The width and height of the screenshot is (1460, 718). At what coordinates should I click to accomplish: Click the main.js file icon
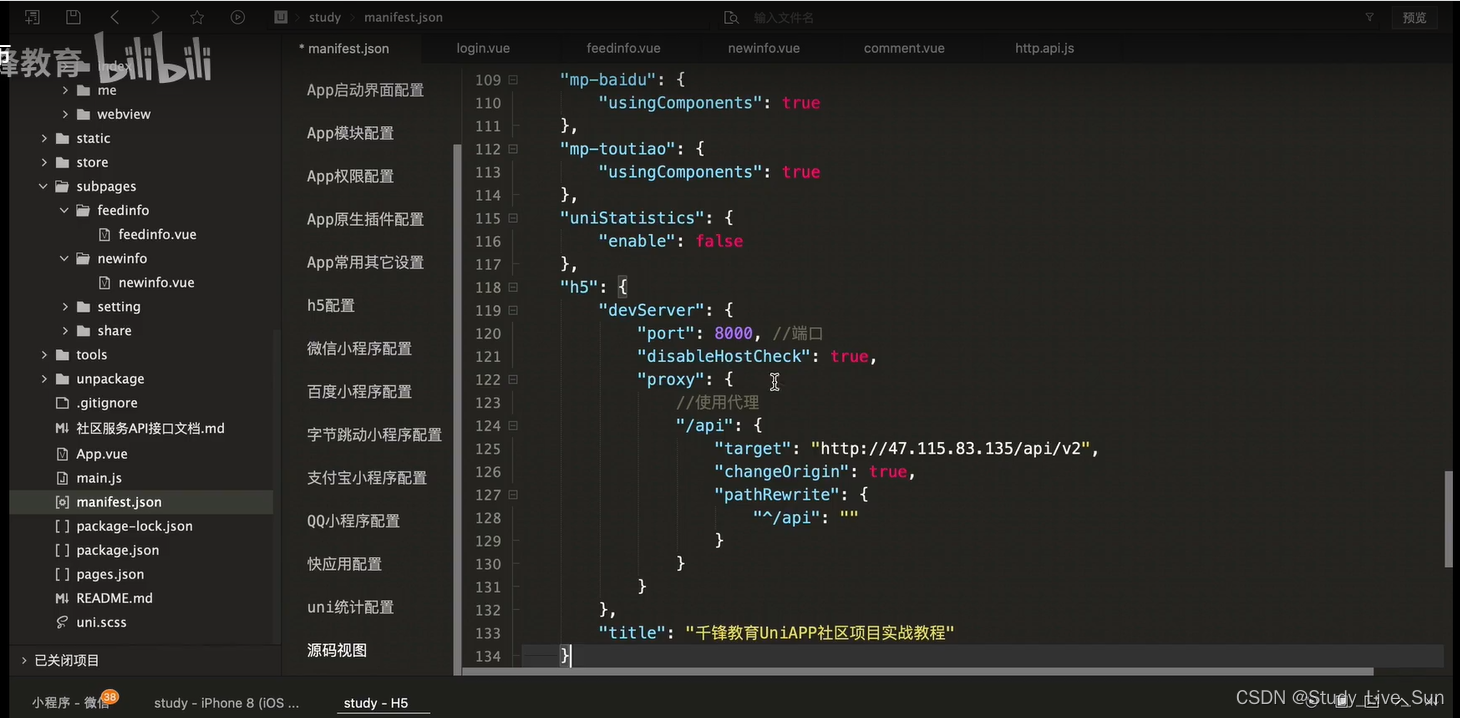click(62, 478)
